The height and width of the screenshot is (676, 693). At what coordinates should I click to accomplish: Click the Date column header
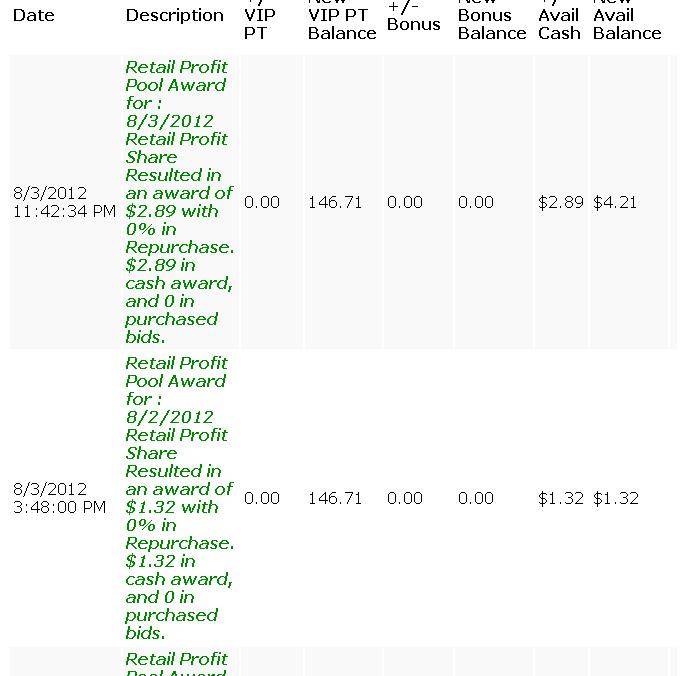point(33,15)
